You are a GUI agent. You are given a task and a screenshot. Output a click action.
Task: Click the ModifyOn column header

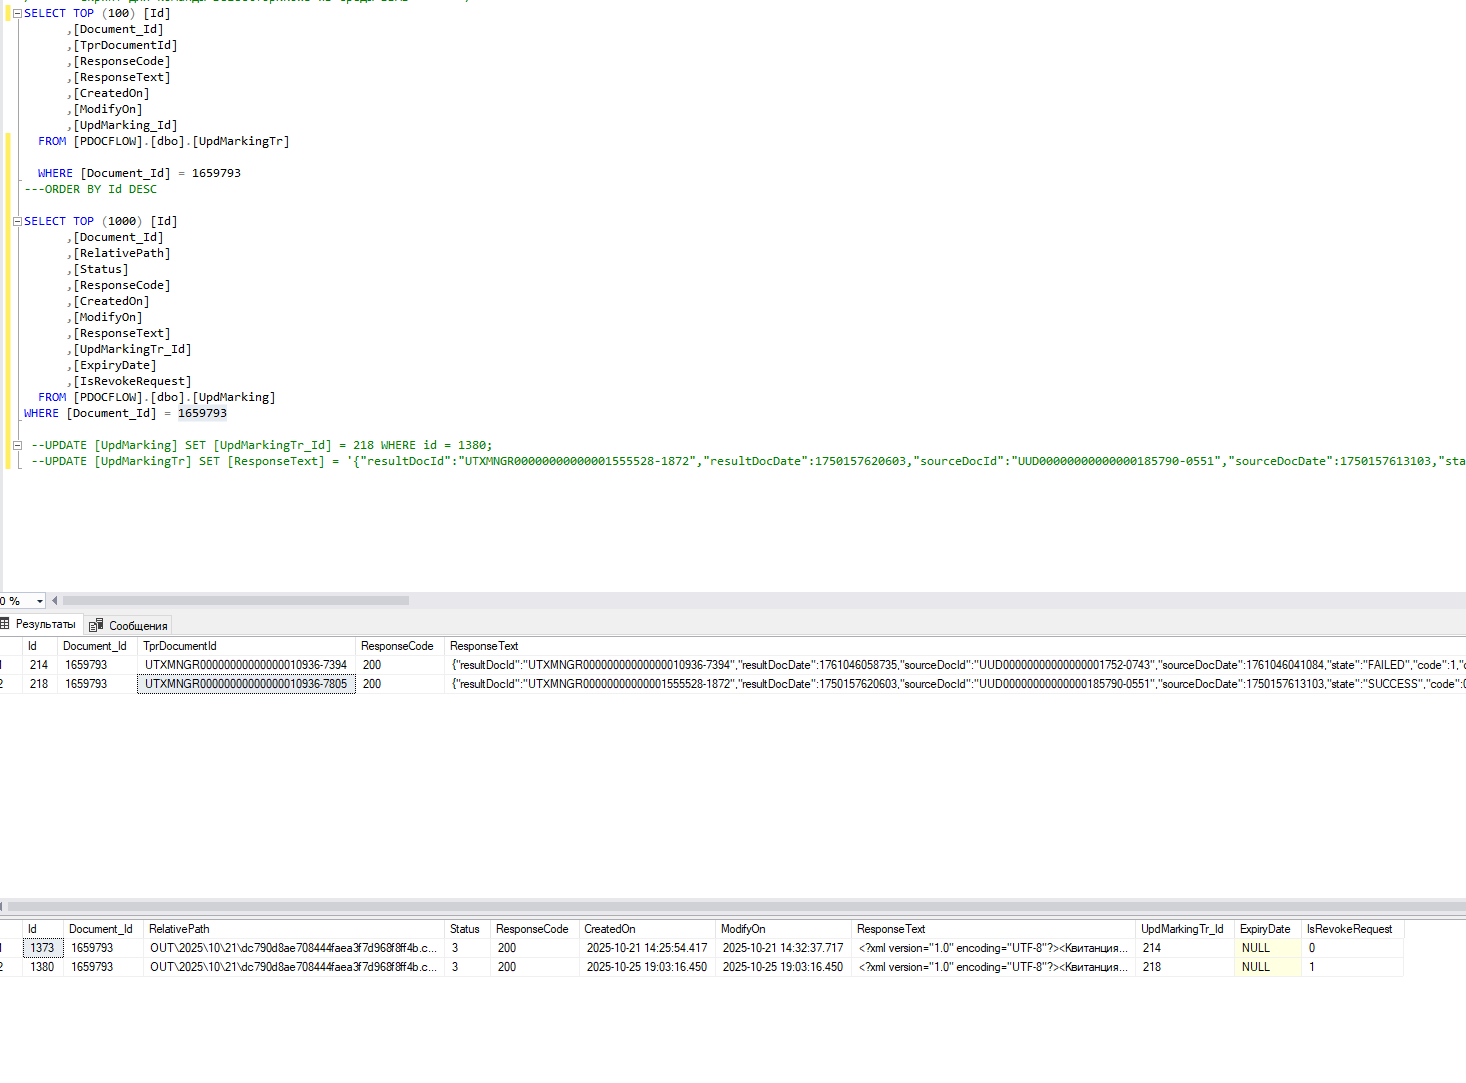click(783, 929)
